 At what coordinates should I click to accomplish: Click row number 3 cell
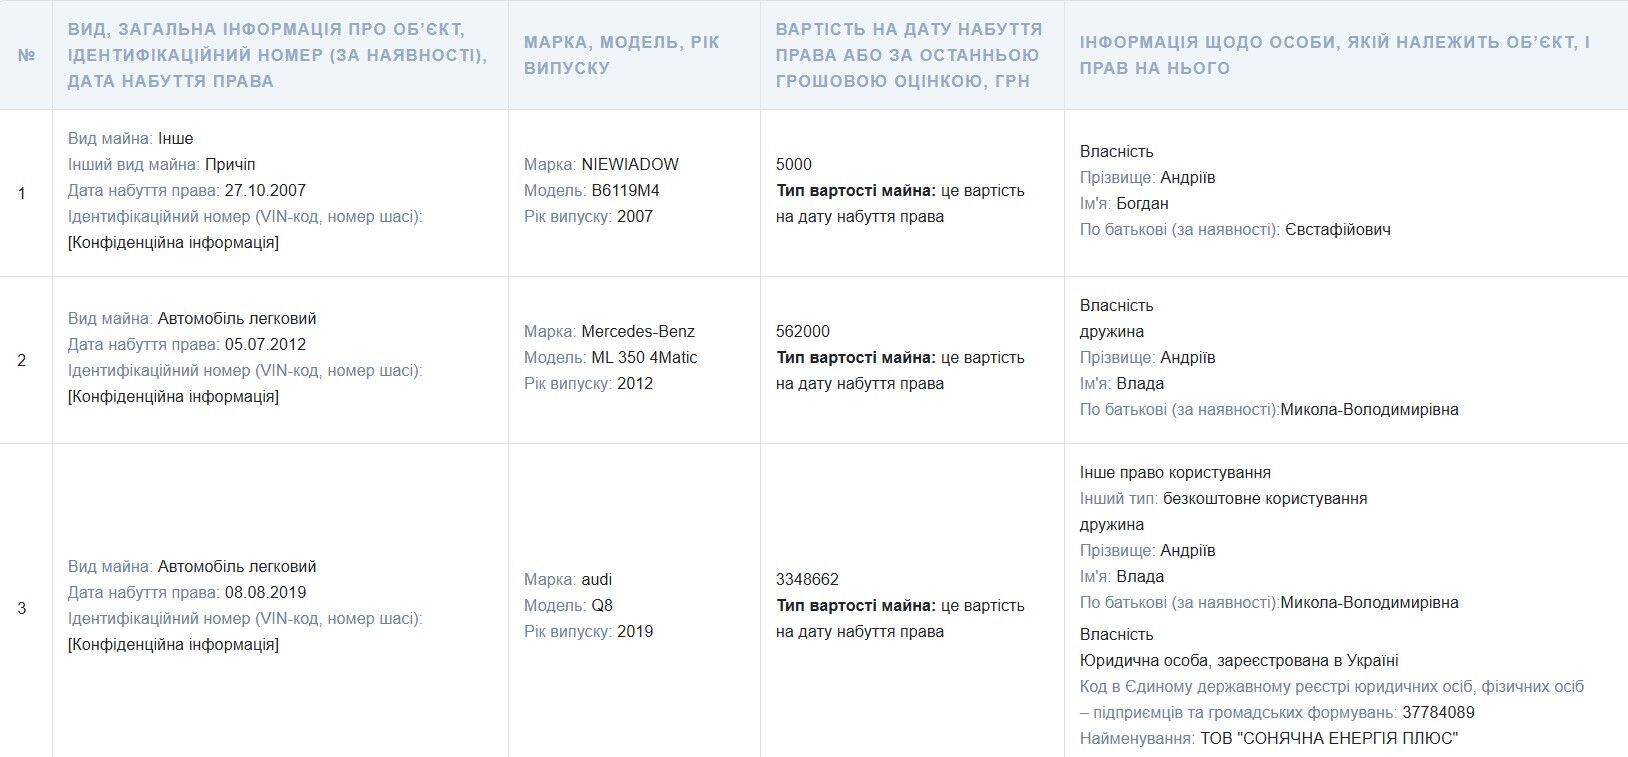click(22, 608)
